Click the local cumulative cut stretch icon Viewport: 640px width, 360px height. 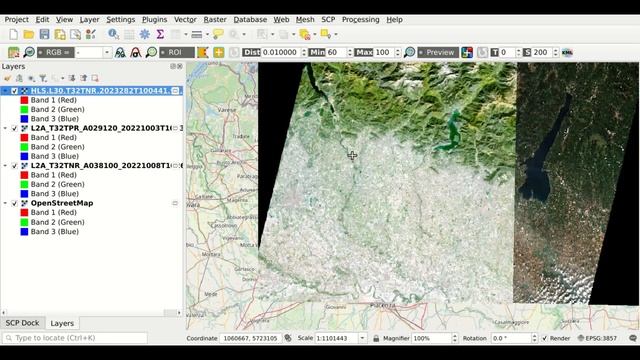click(120, 52)
